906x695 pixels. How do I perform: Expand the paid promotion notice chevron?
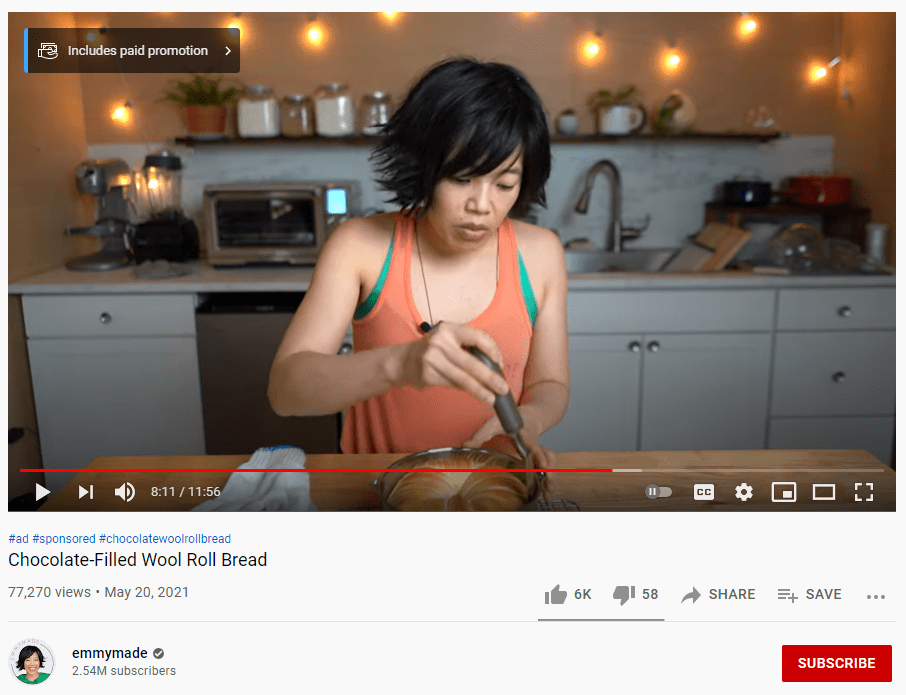pos(228,51)
